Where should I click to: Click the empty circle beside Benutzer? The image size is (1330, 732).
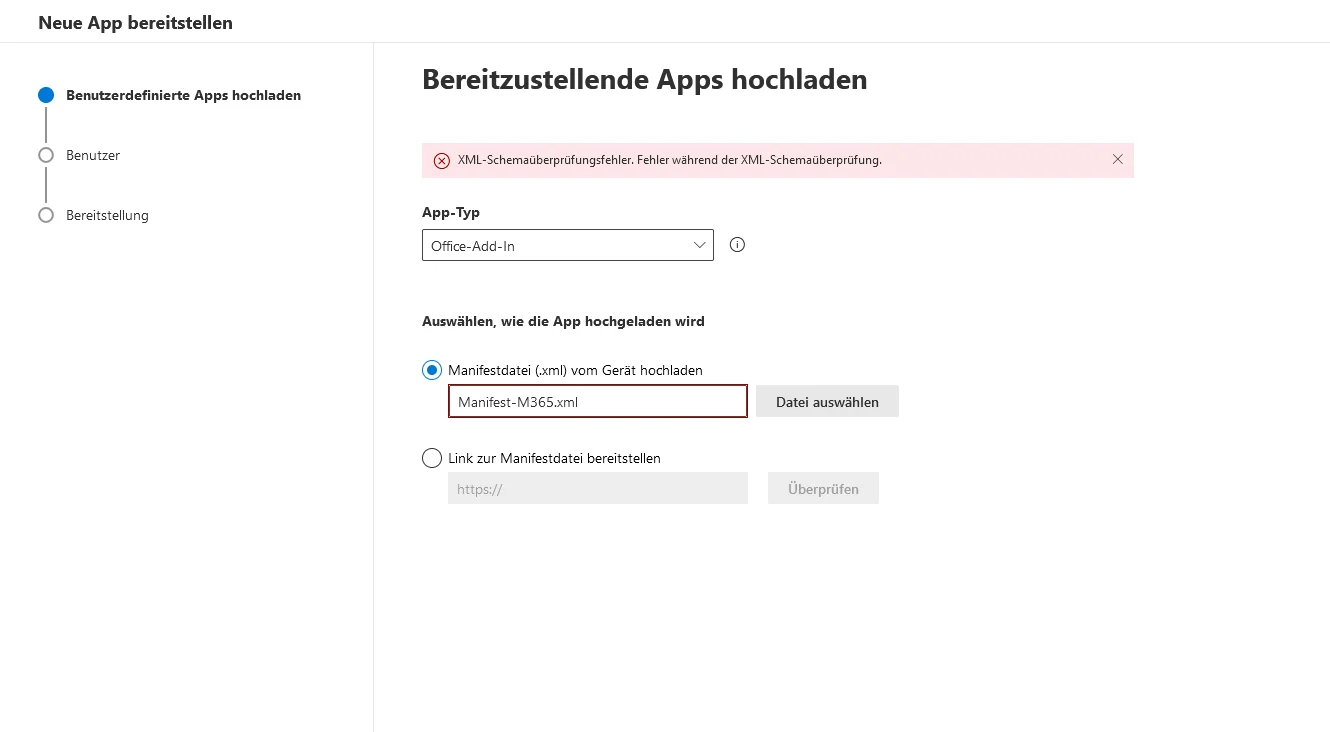45,155
